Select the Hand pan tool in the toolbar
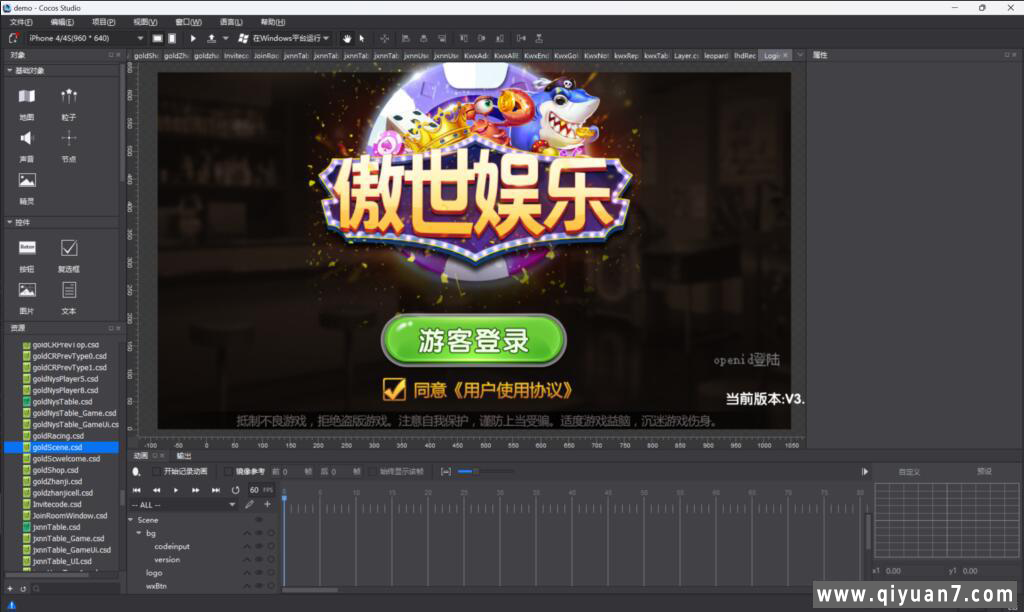The height and width of the screenshot is (612, 1024). pyautogui.click(x=347, y=39)
